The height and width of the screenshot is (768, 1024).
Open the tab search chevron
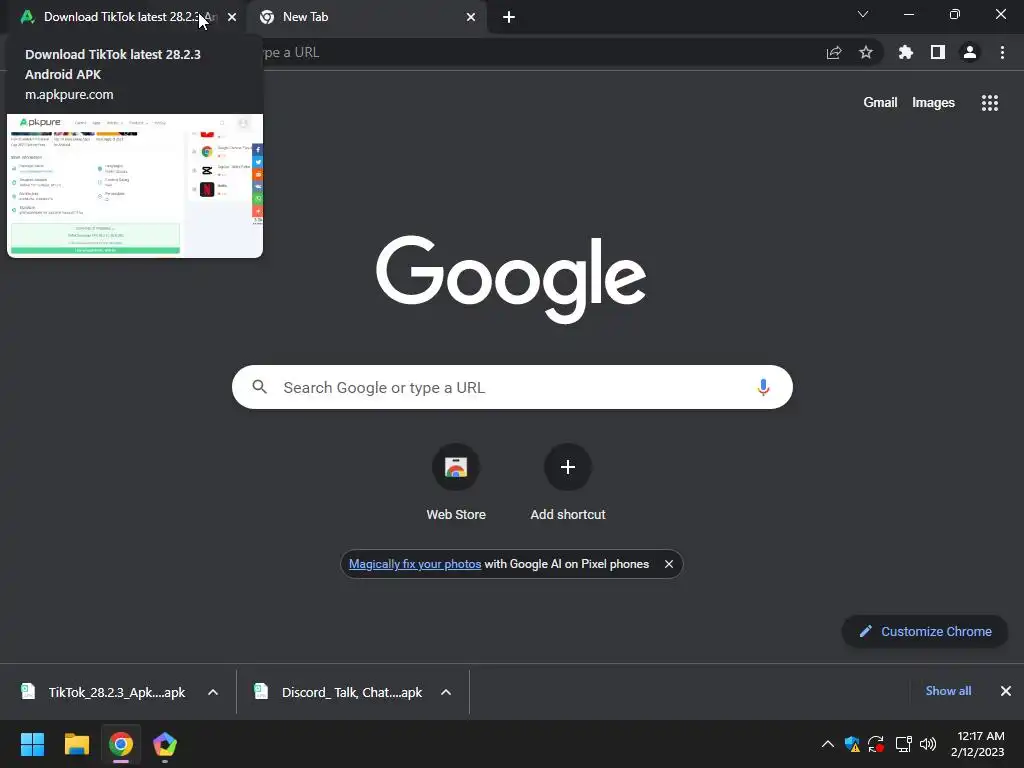863,14
